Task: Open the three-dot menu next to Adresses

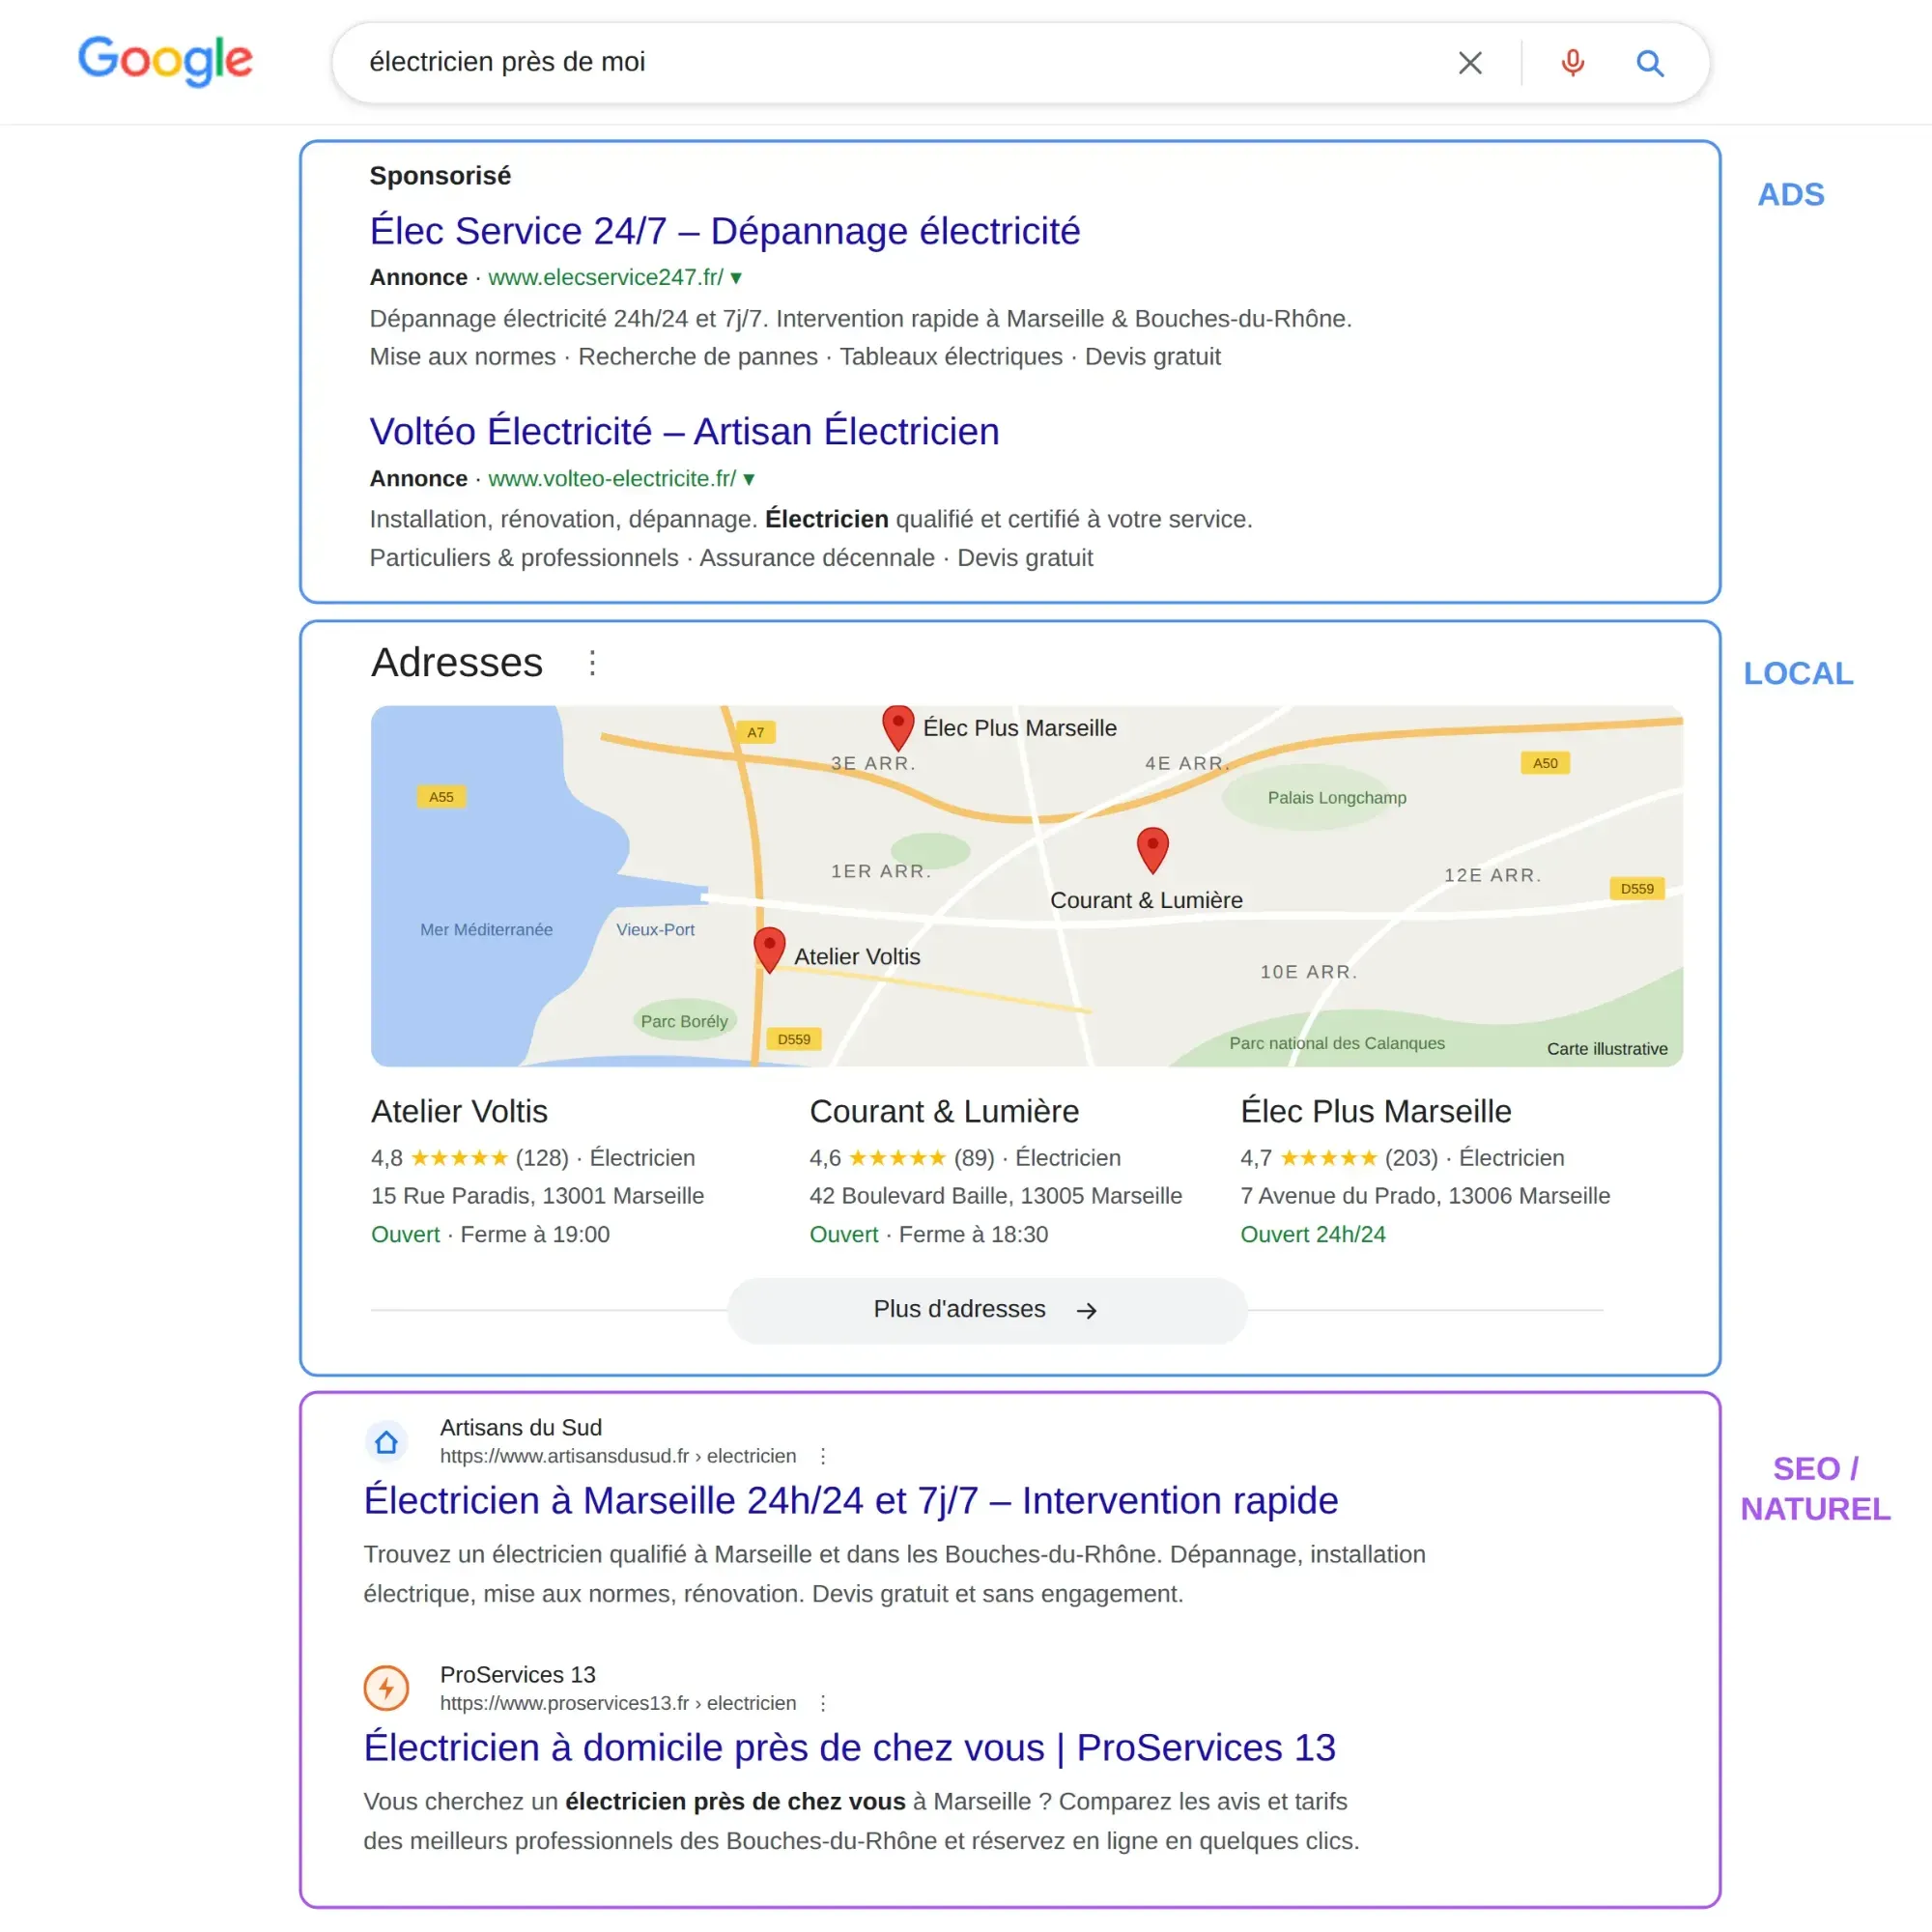Action: point(592,663)
